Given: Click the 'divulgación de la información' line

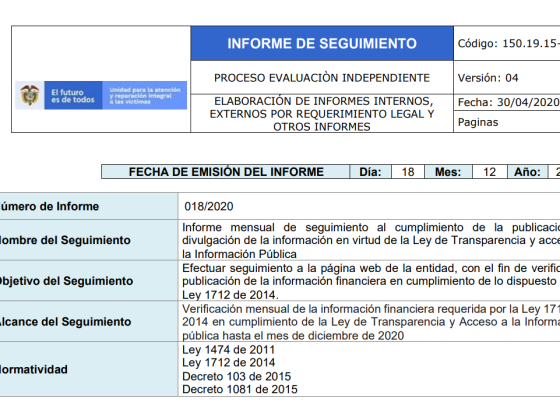Looking at the screenshot, I should click(x=371, y=240).
